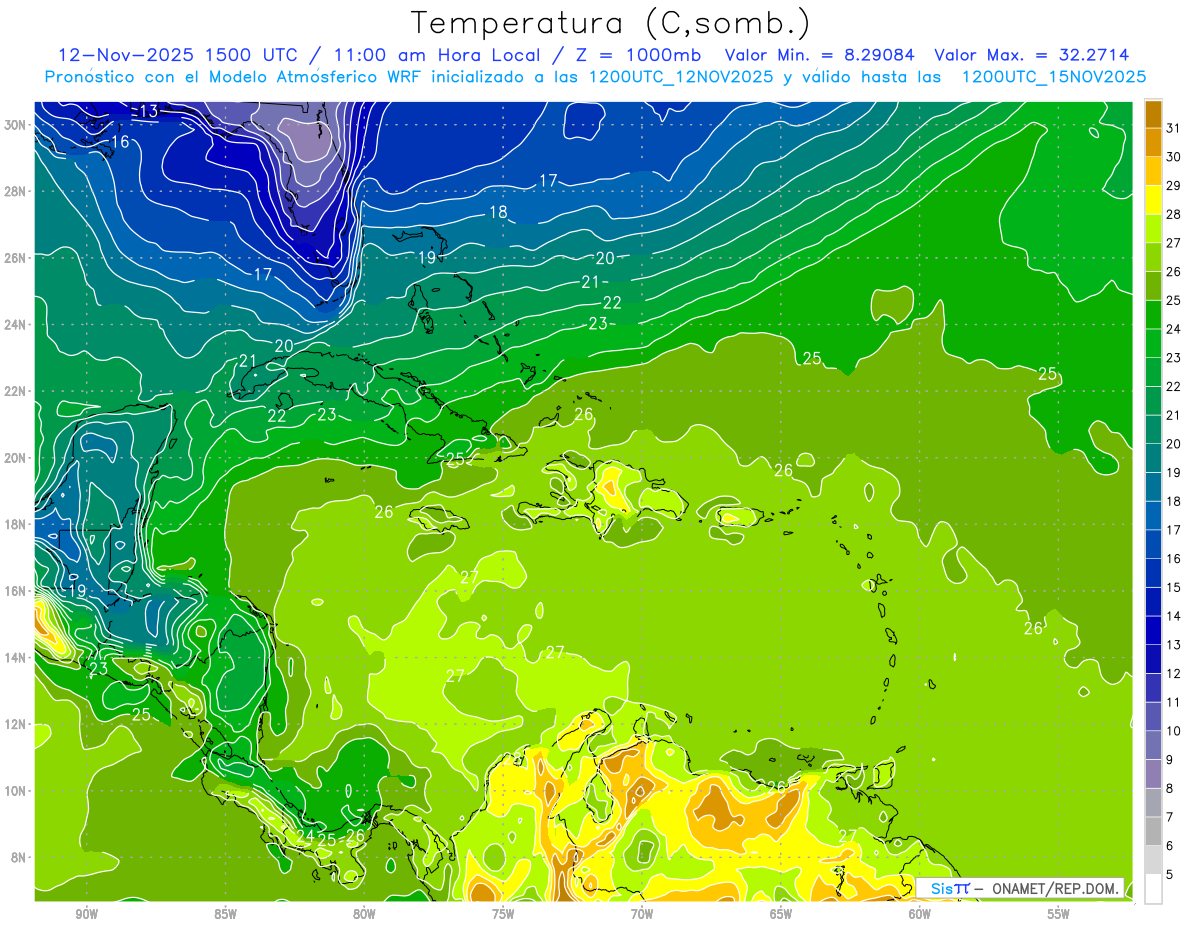Click 'Valor Min. = 8.29084' in the header
Screen dimensions: 1200x927
pos(822,55)
